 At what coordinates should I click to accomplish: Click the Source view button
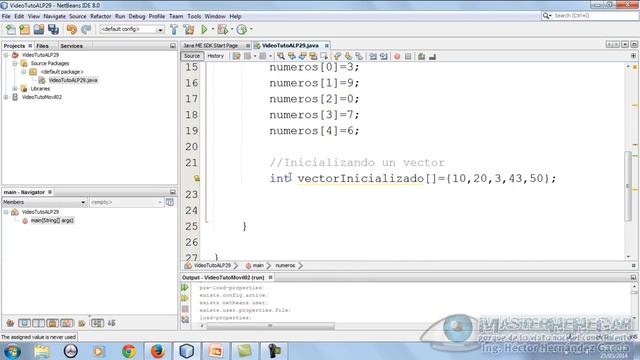pyautogui.click(x=192, y=56)
